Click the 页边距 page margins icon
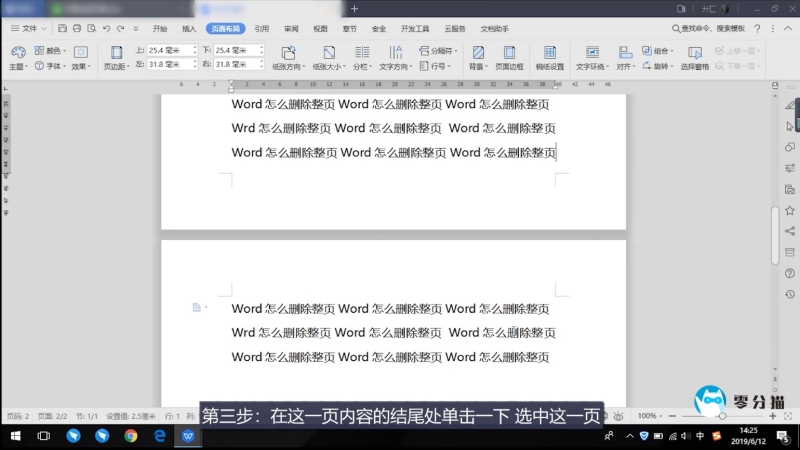Screen dimensions: 800x450 (x=116, y=56)
